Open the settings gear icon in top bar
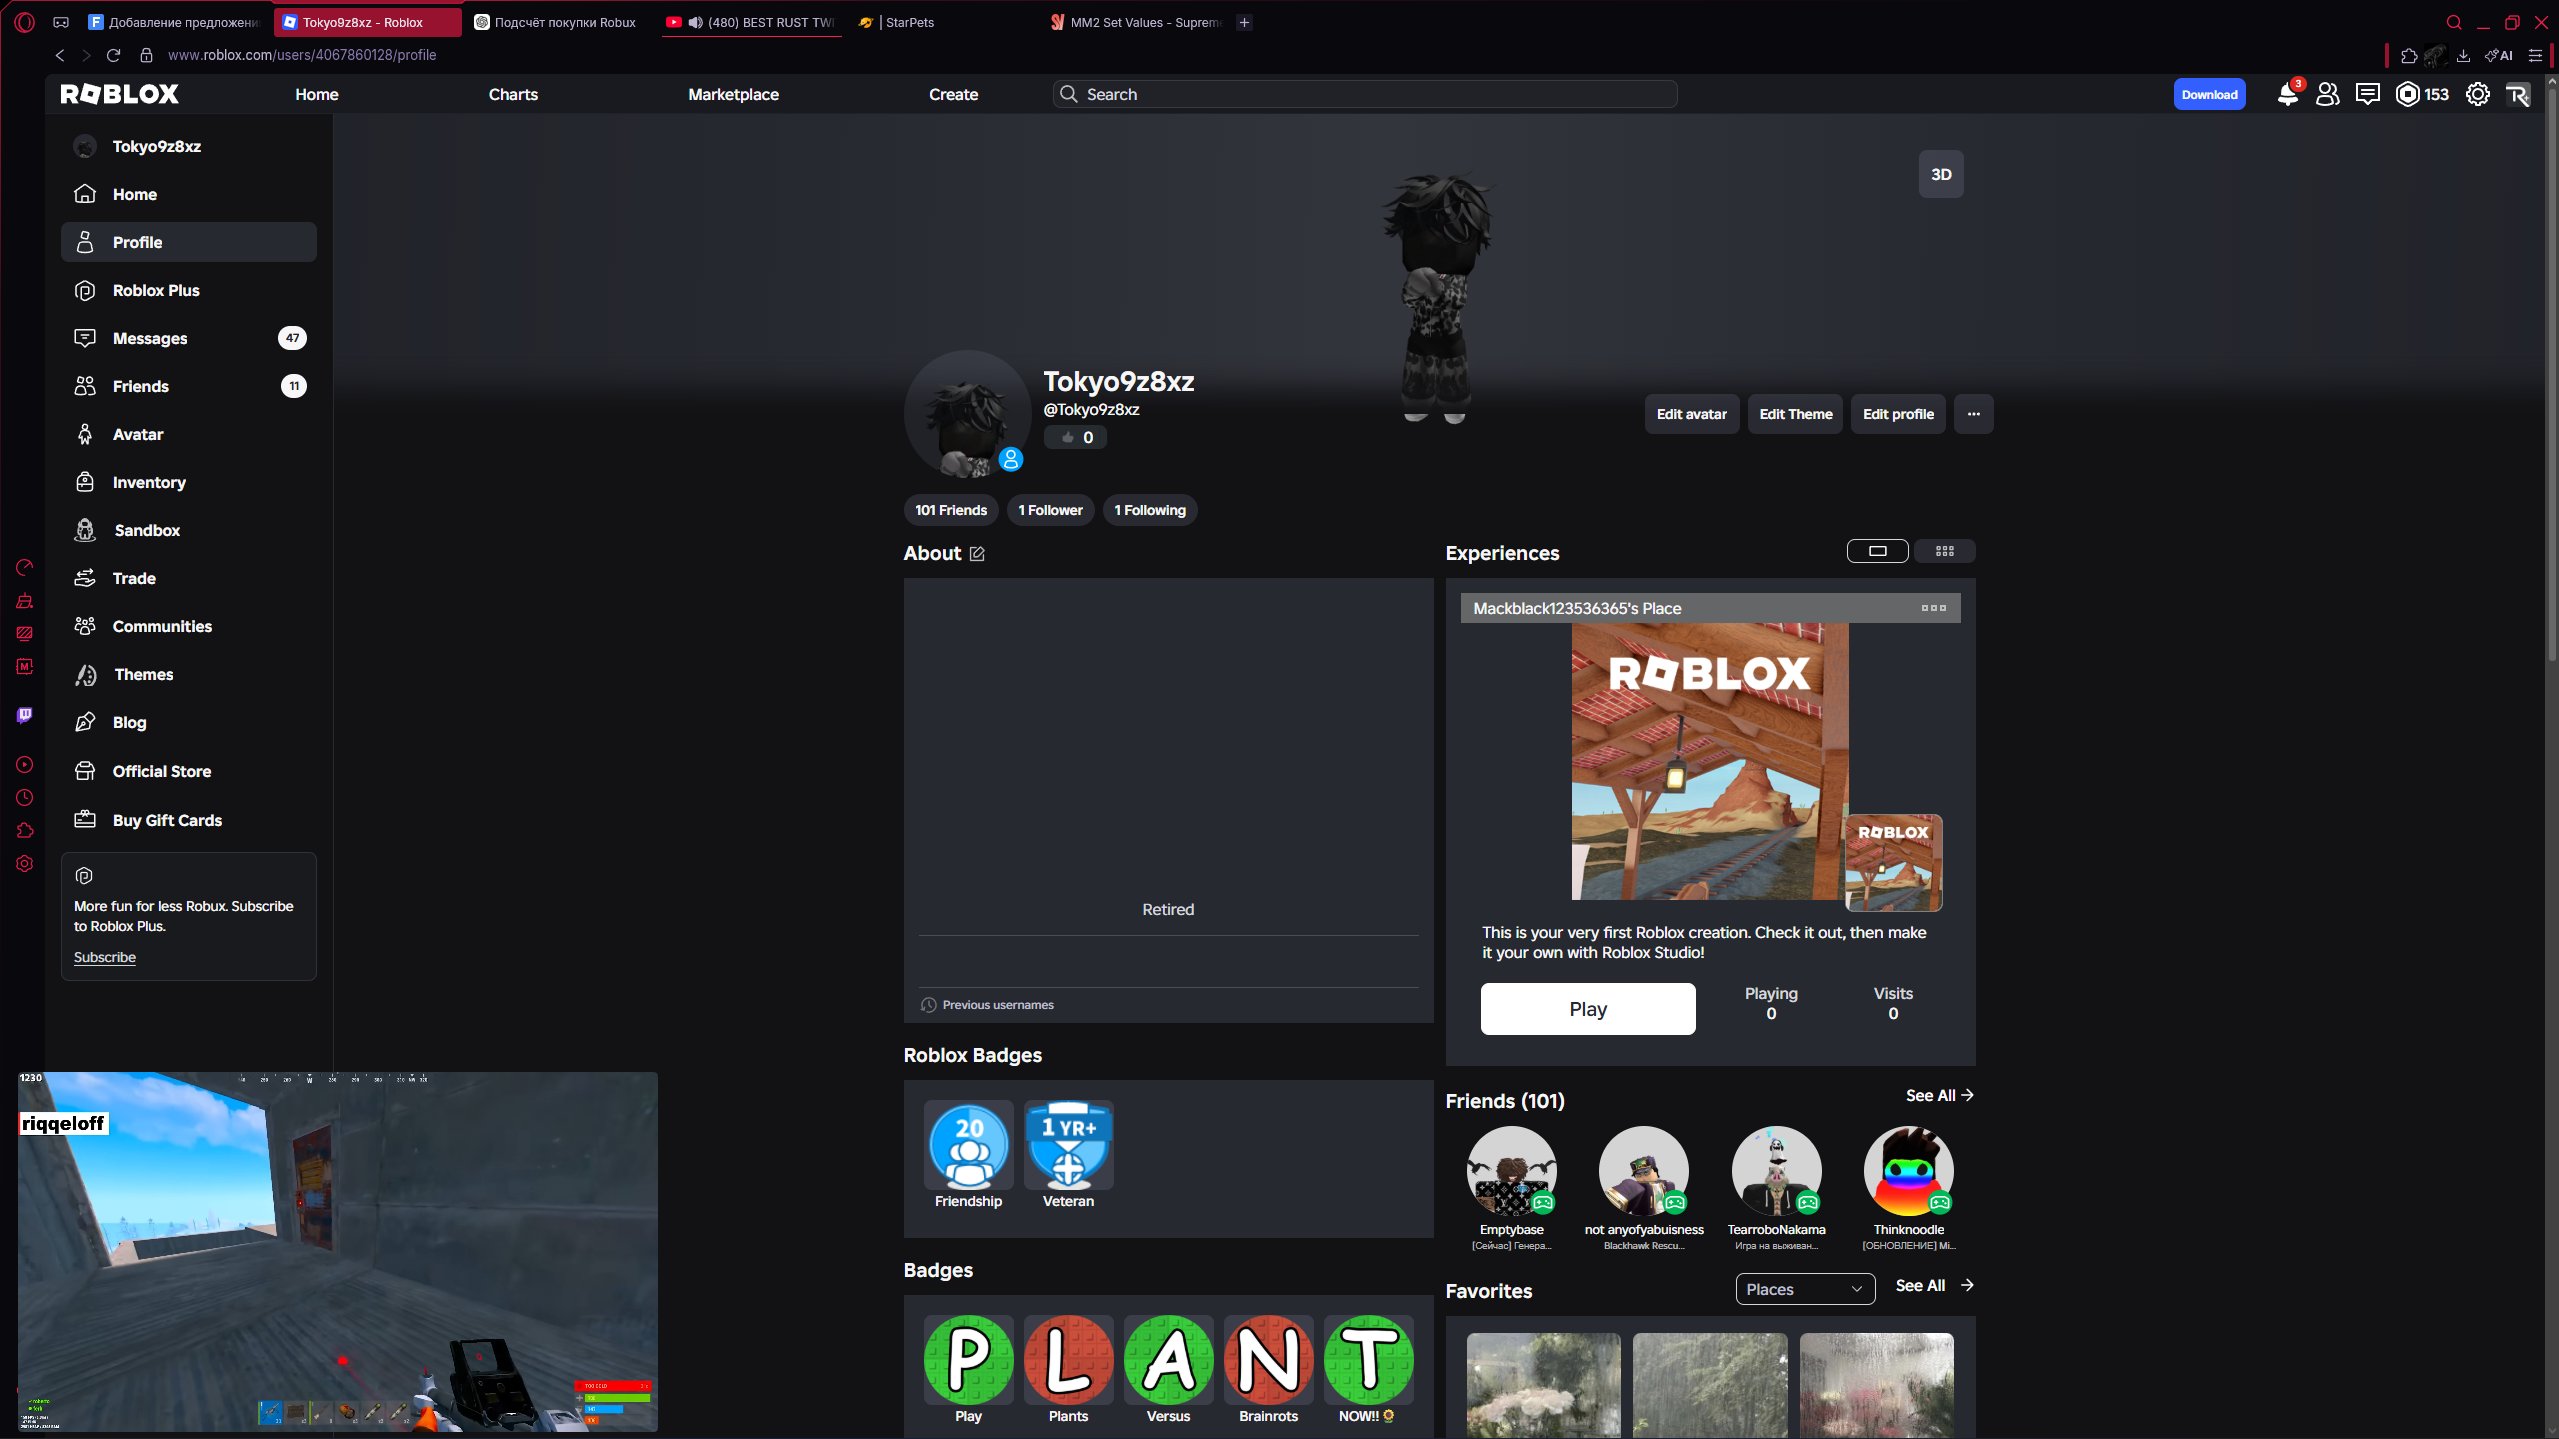2559x1439 pixels. click(2477, 94)
